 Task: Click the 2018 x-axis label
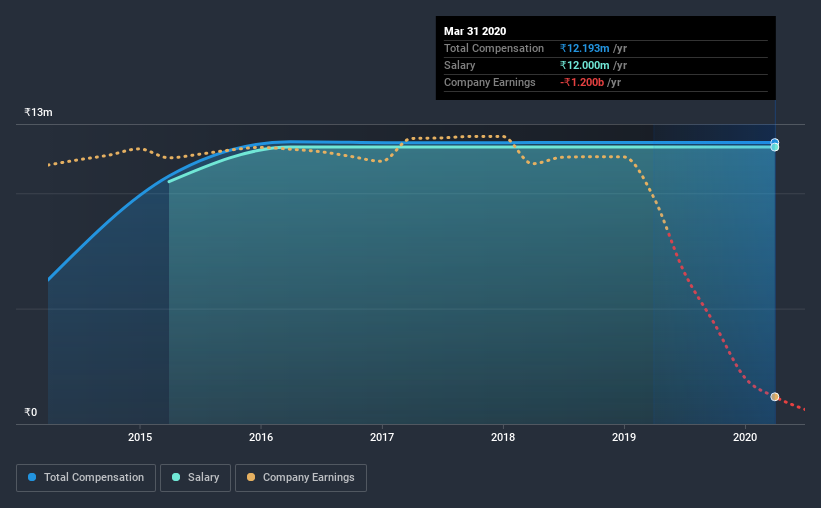(x=503, y=437)
